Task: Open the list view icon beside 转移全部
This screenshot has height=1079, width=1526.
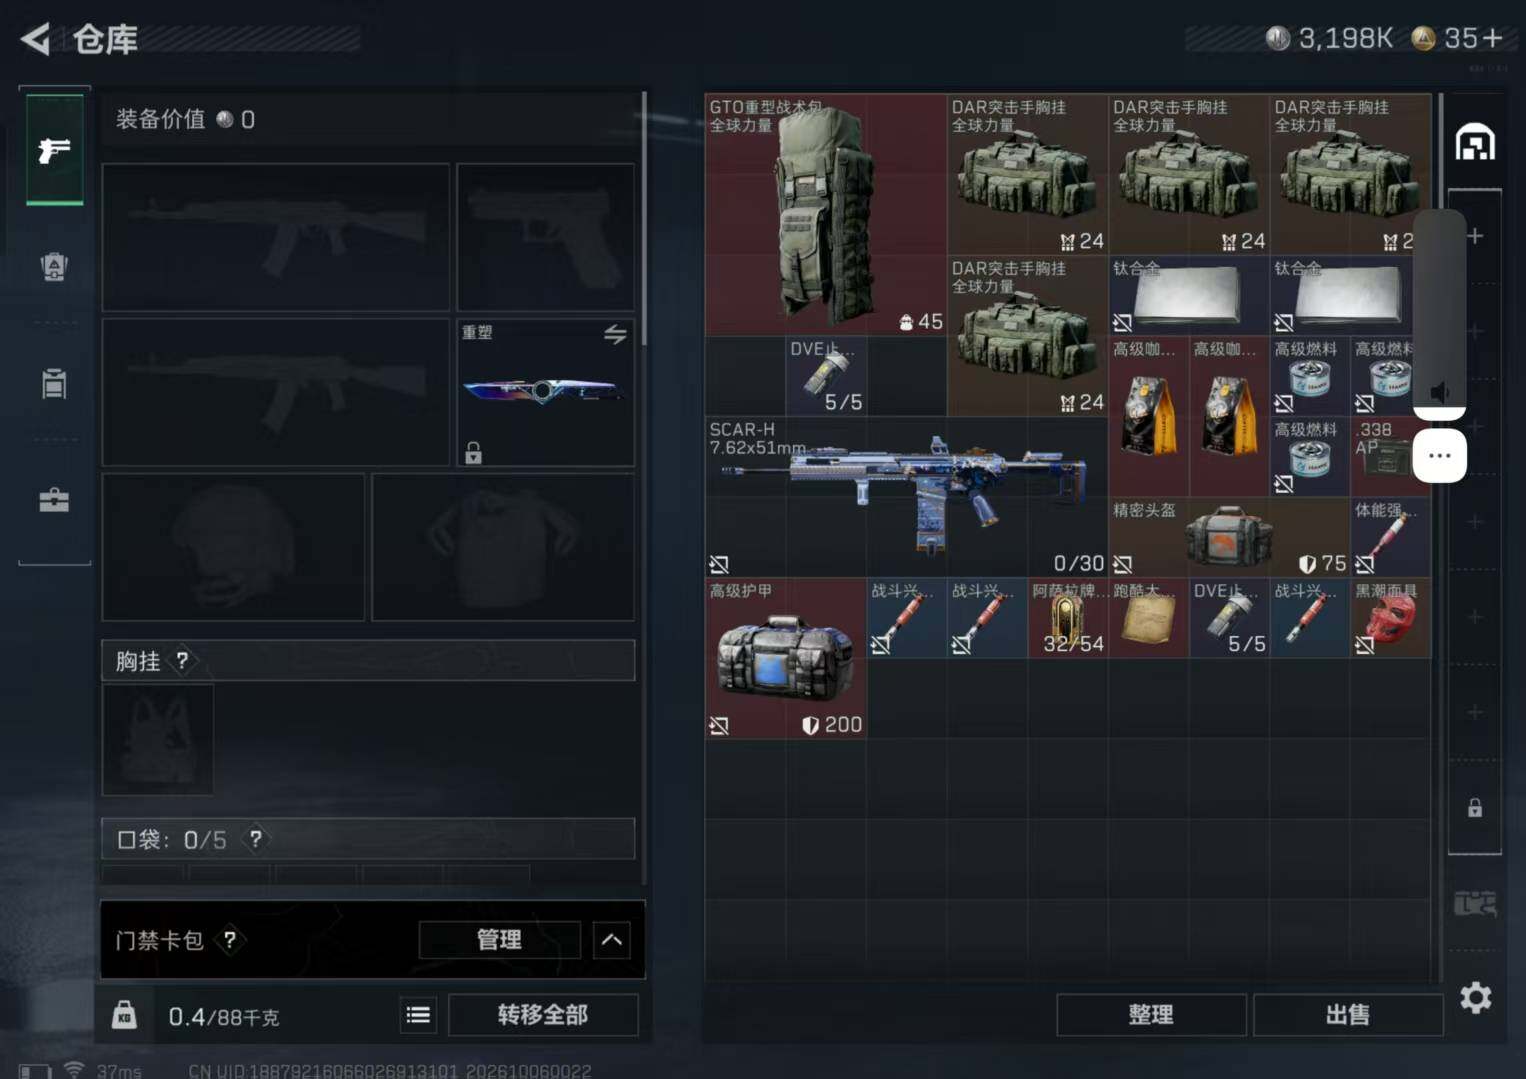Action: (418, 1015)
